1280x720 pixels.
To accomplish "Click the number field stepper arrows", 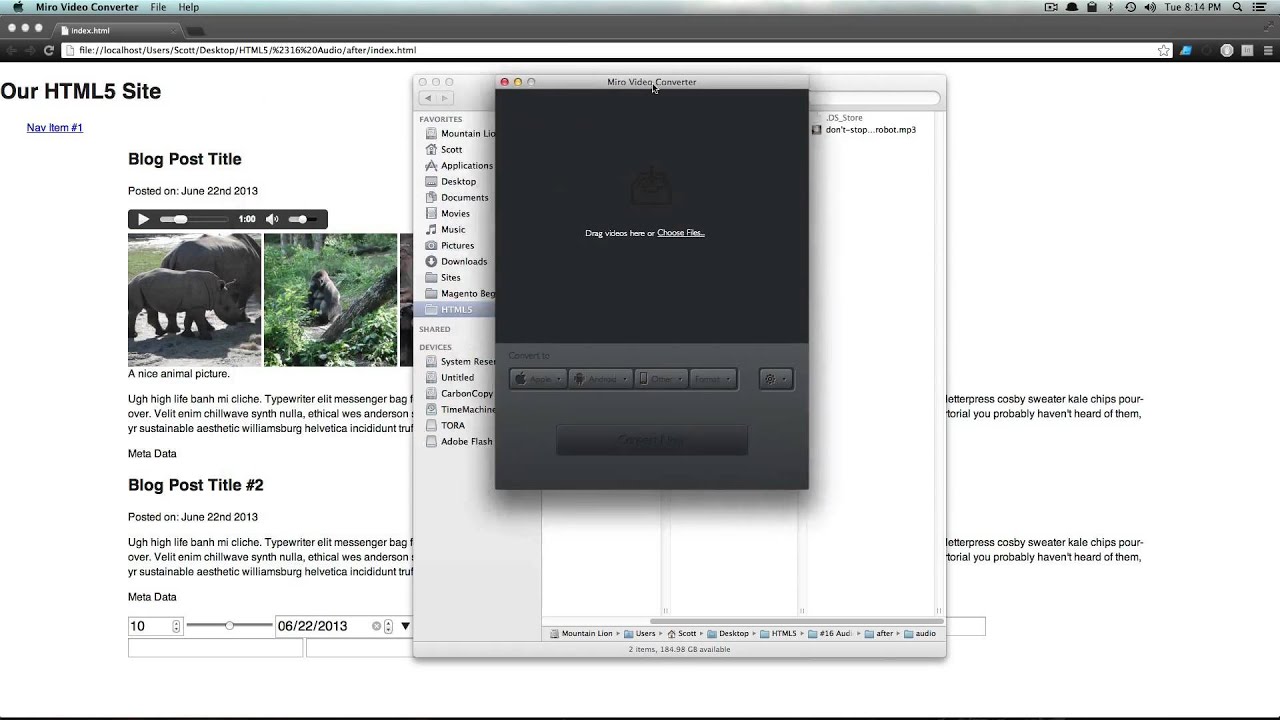I will (x=177, y=626).
